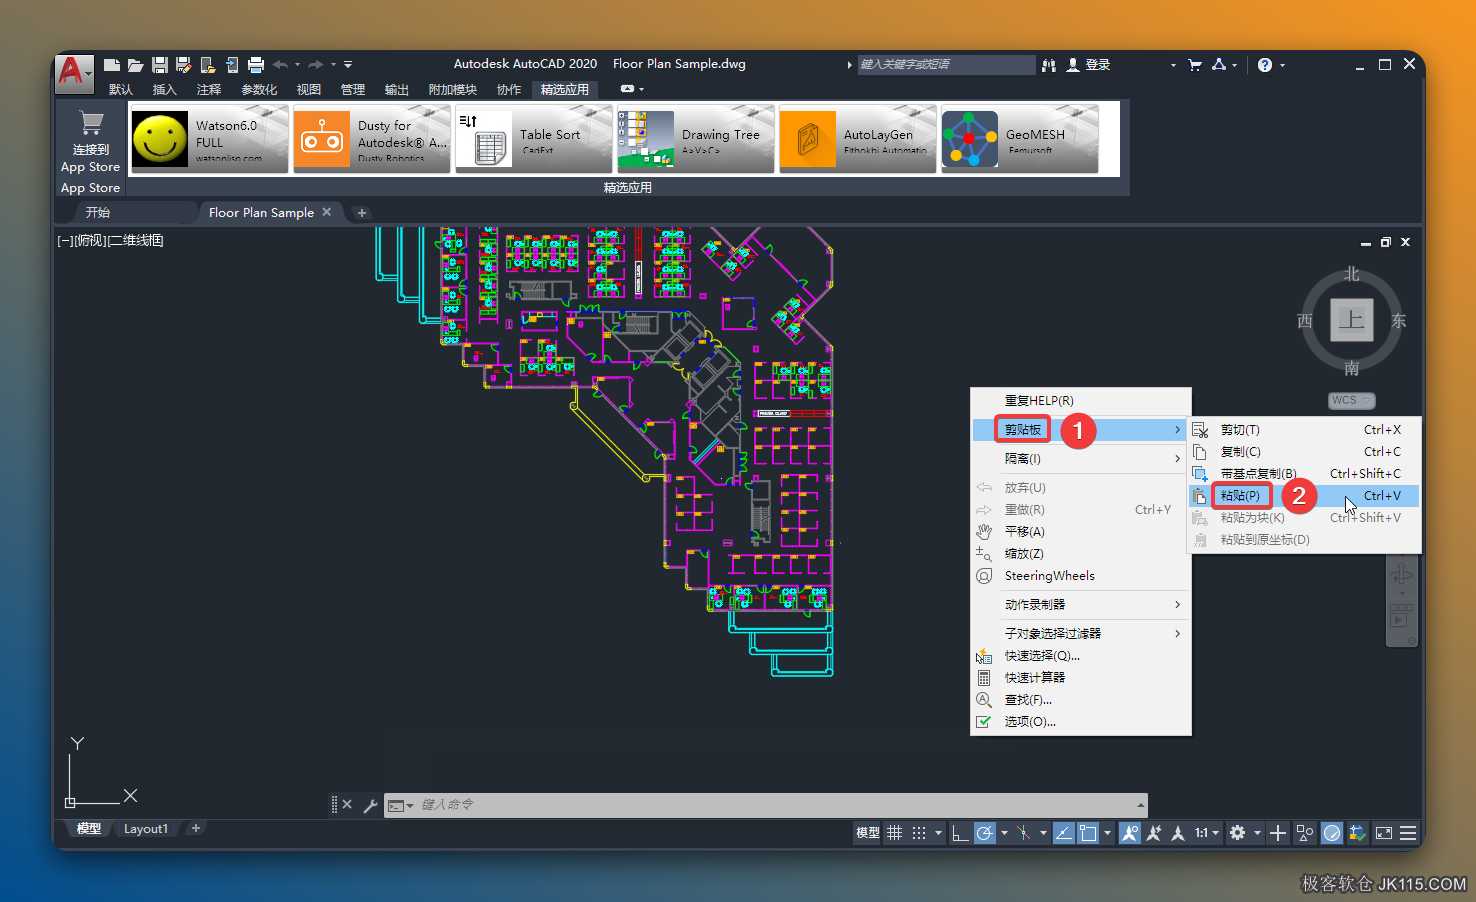Viewport: 1476px width, 902px height.
Task: Click the Undo arrow icon
Action: pyautogui.click(x=280, y=65)
